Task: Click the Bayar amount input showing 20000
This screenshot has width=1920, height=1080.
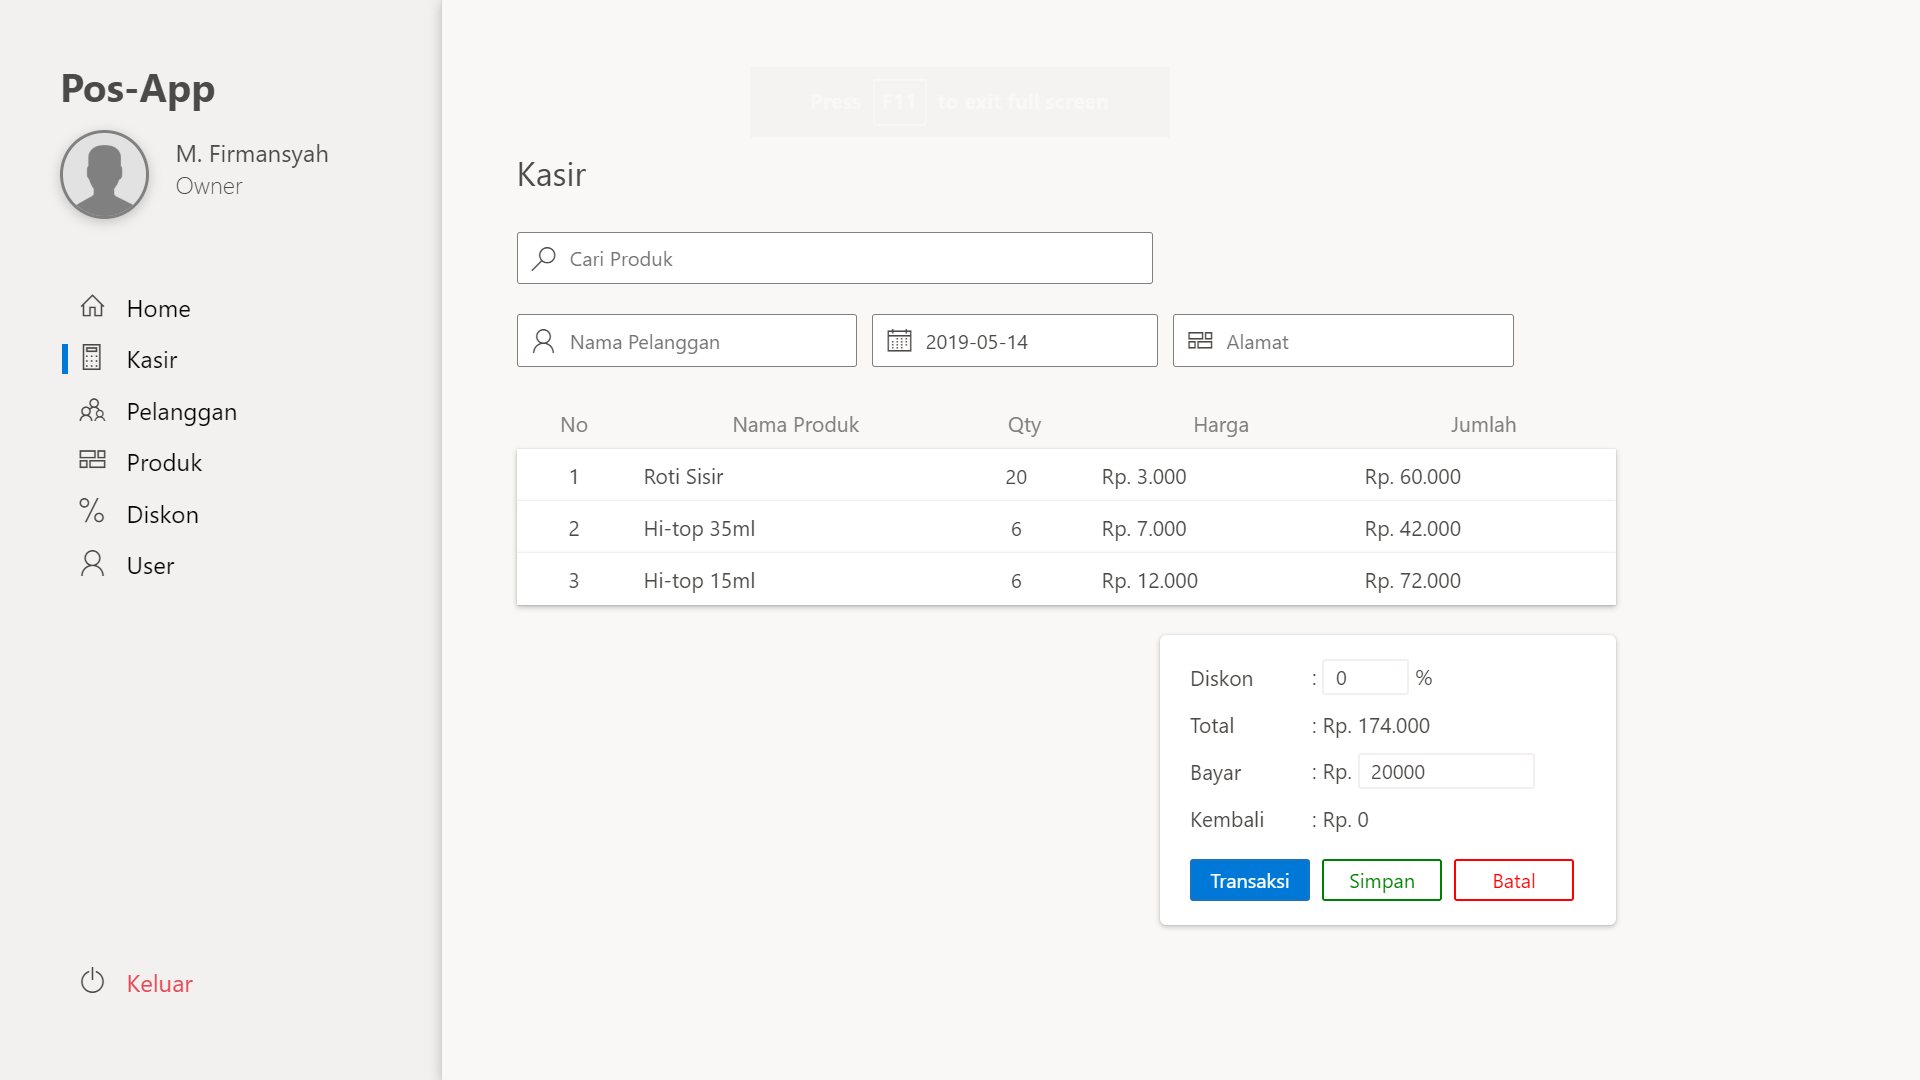Action: pyautogui.click(x=1445, y=771)
